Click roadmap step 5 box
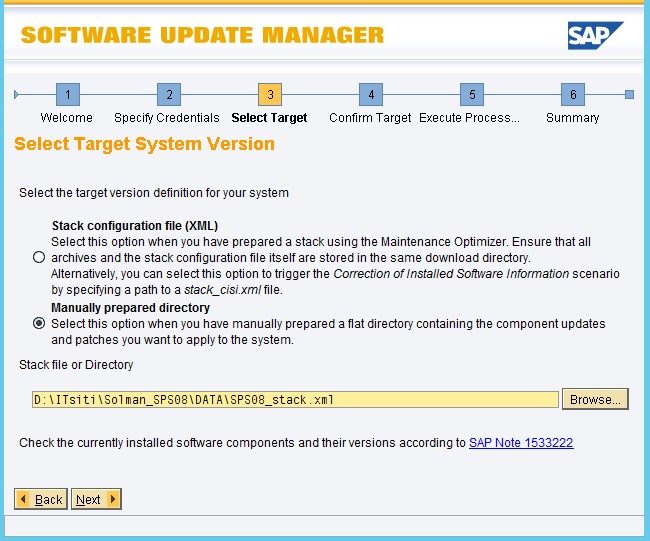 (472, 95)
